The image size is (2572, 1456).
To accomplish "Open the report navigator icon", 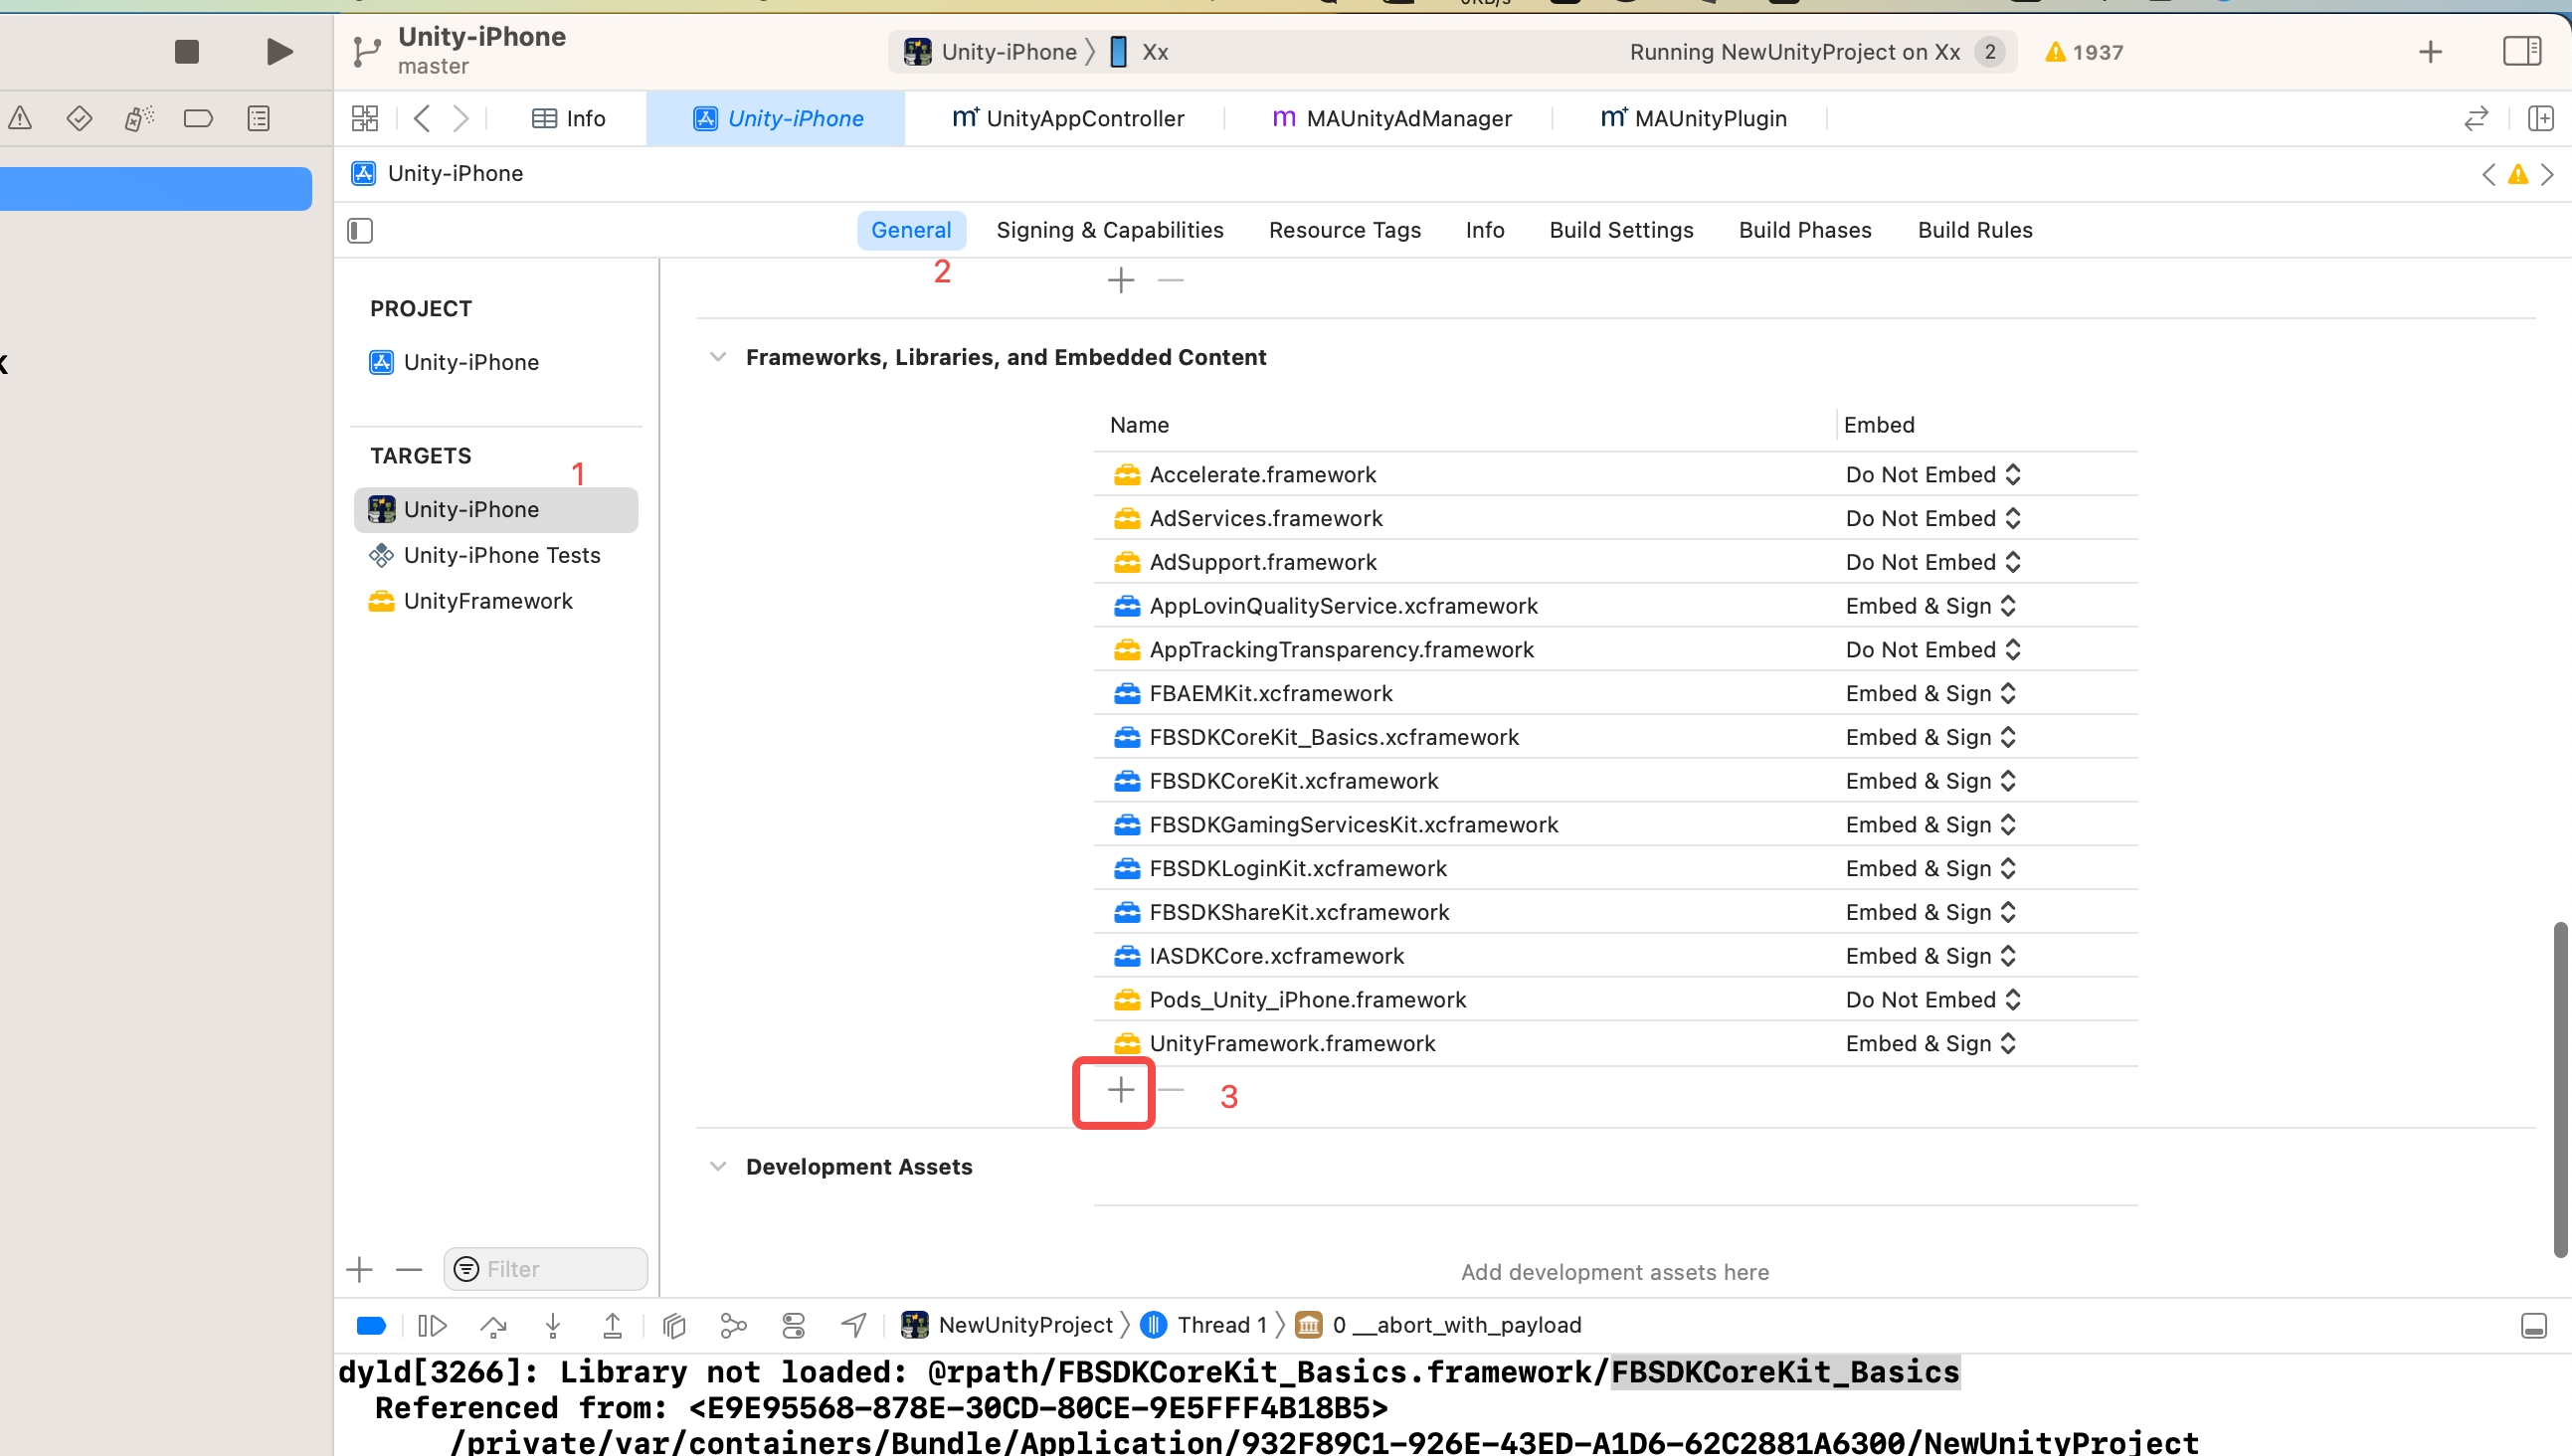I will 258,118.
